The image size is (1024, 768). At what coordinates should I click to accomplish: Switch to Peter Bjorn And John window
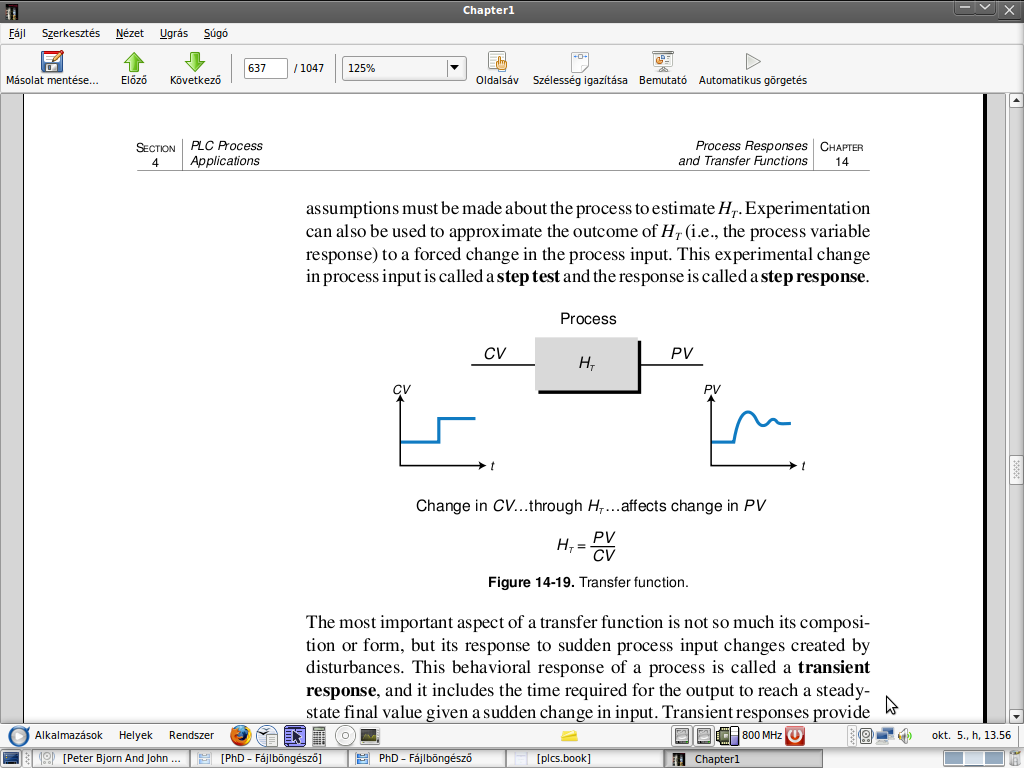click(112, 758)
